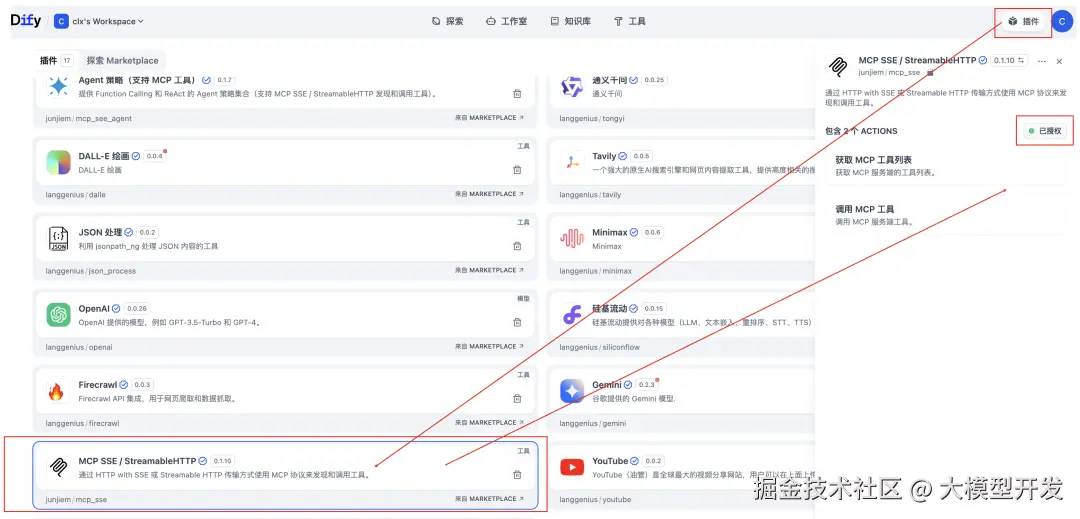The height and width of the screenshot is (519, 1080).
Task: Delete the DALL-E 绘画 plugin
Action: click(517, 170)
